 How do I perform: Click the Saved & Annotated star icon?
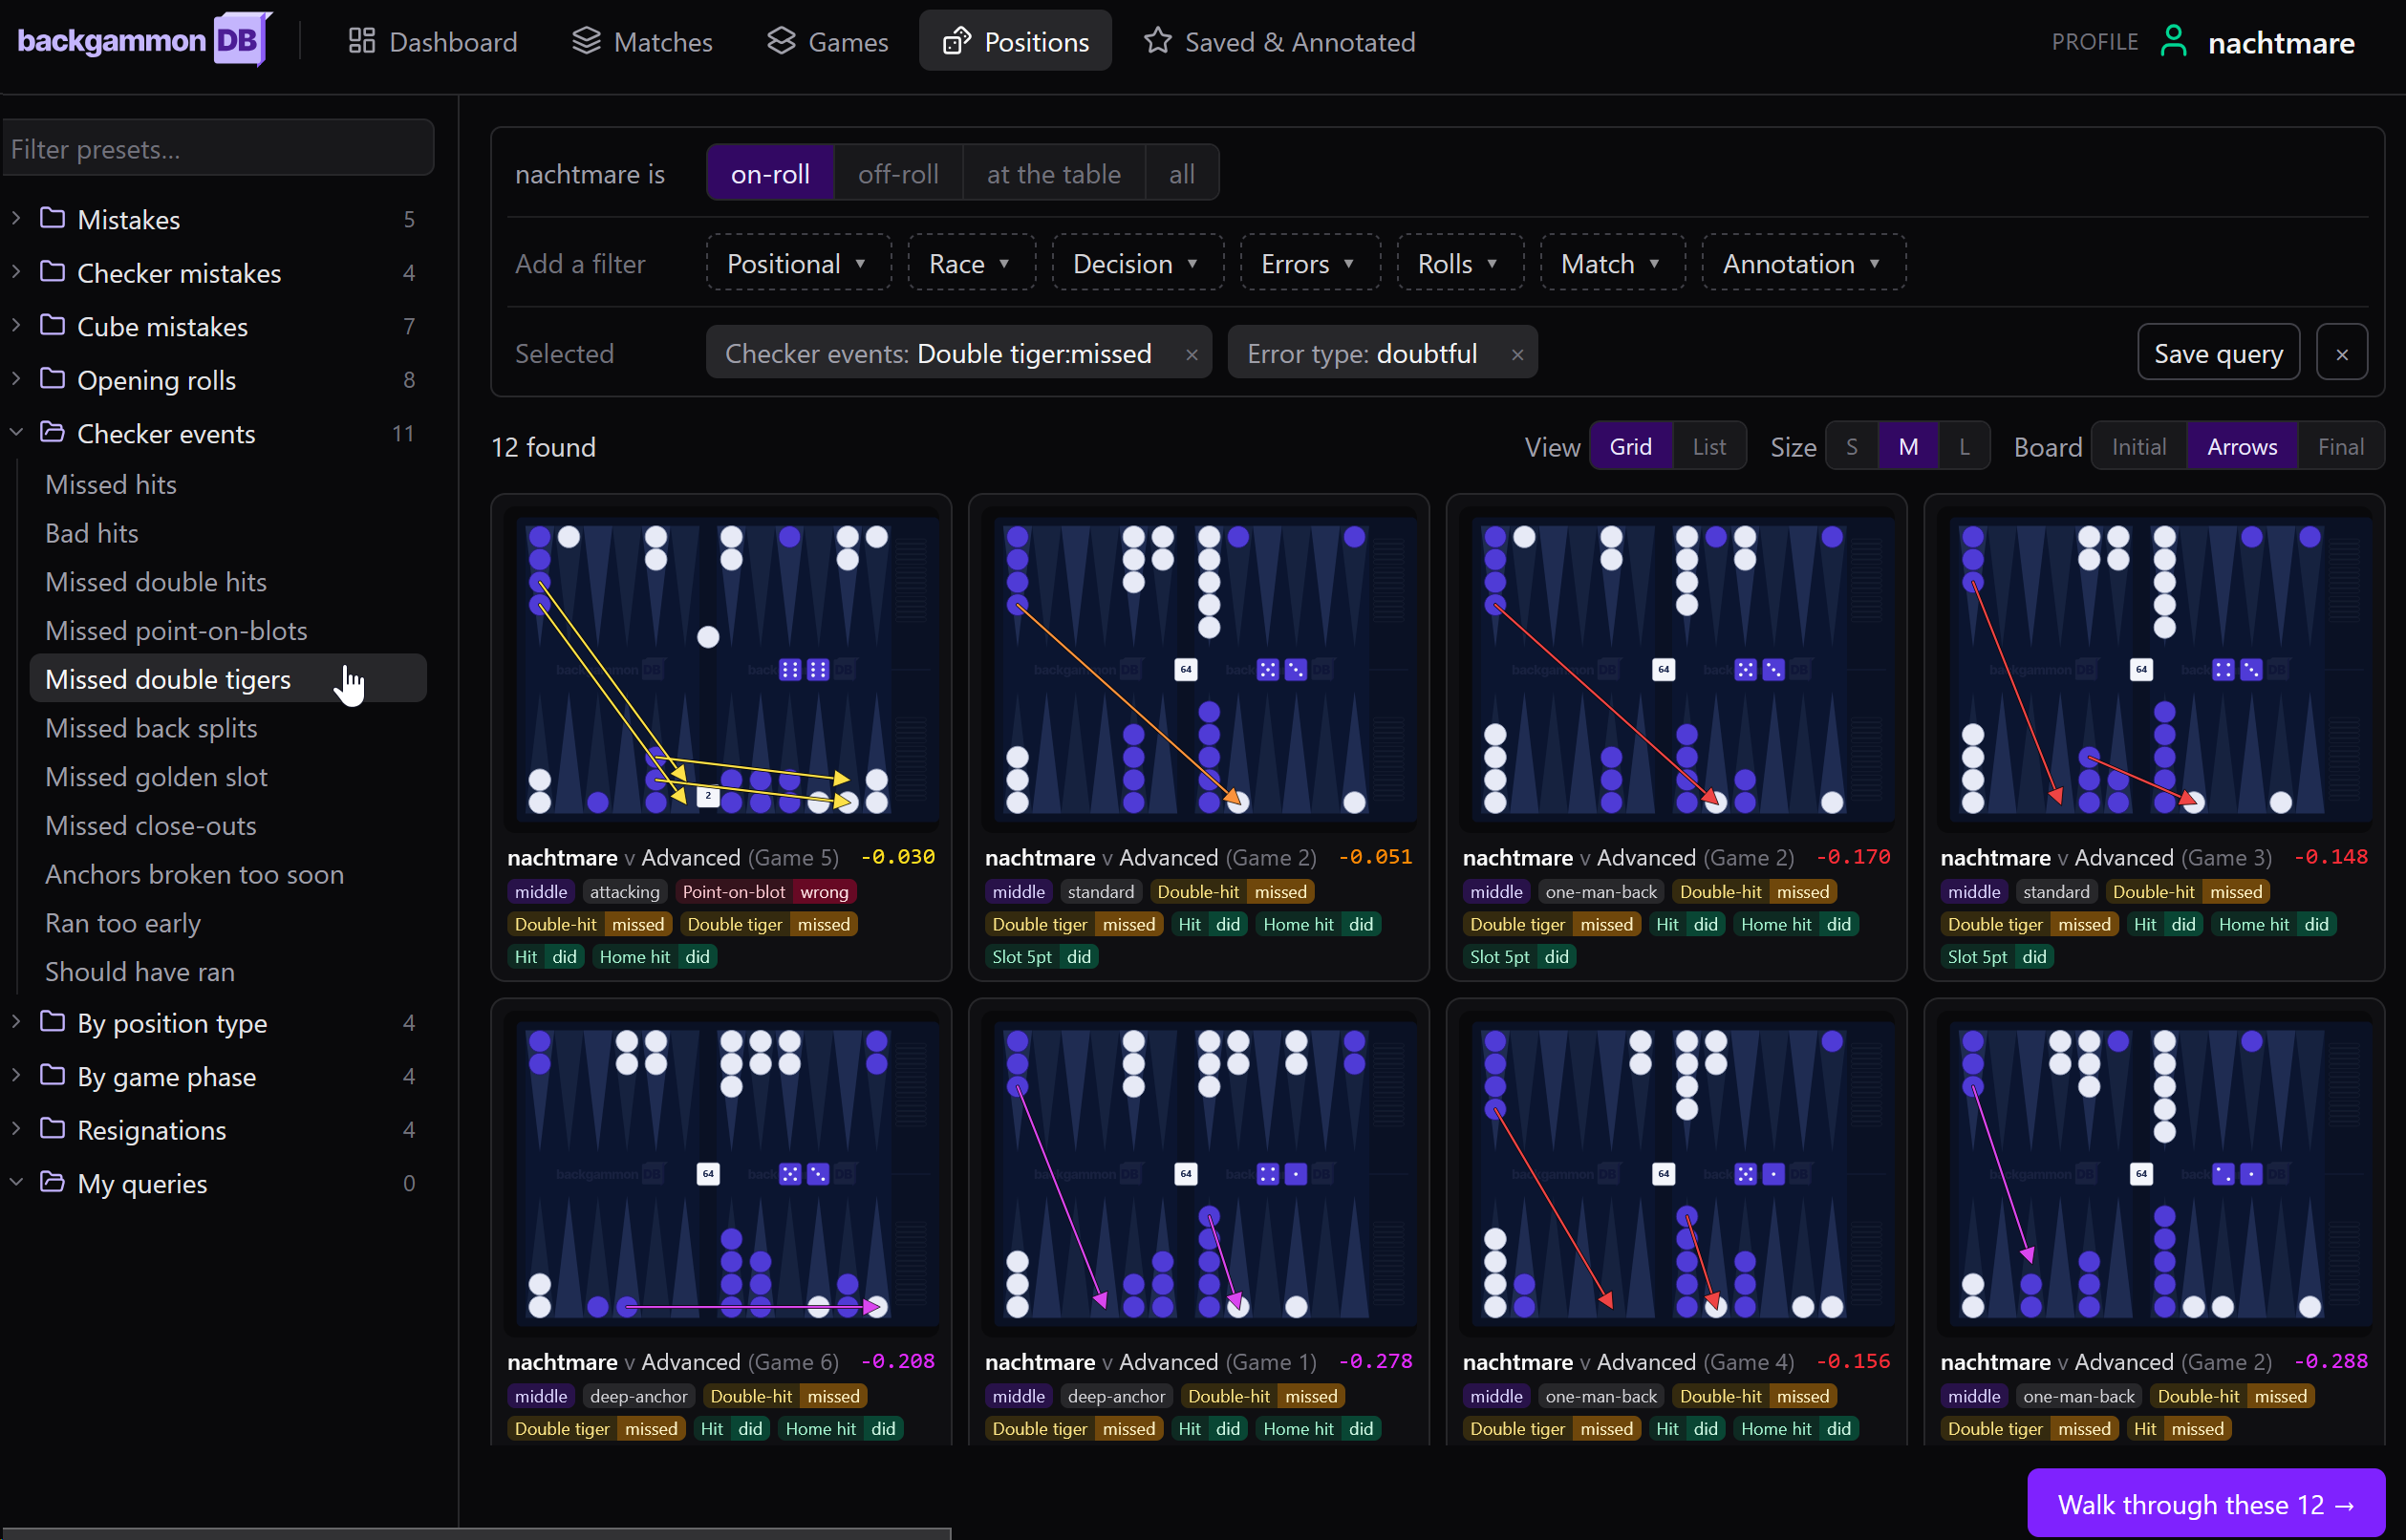pyautogui.click(x=1157, y=41)
